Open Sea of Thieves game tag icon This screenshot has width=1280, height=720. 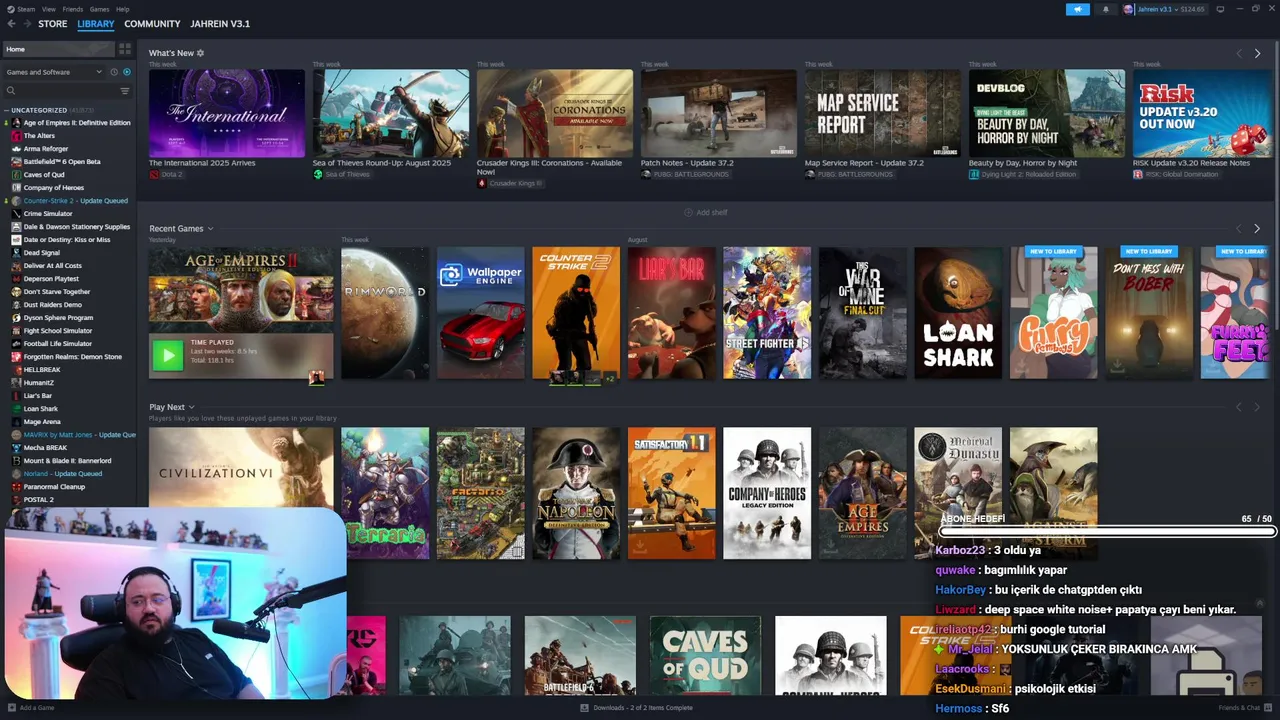318,174
